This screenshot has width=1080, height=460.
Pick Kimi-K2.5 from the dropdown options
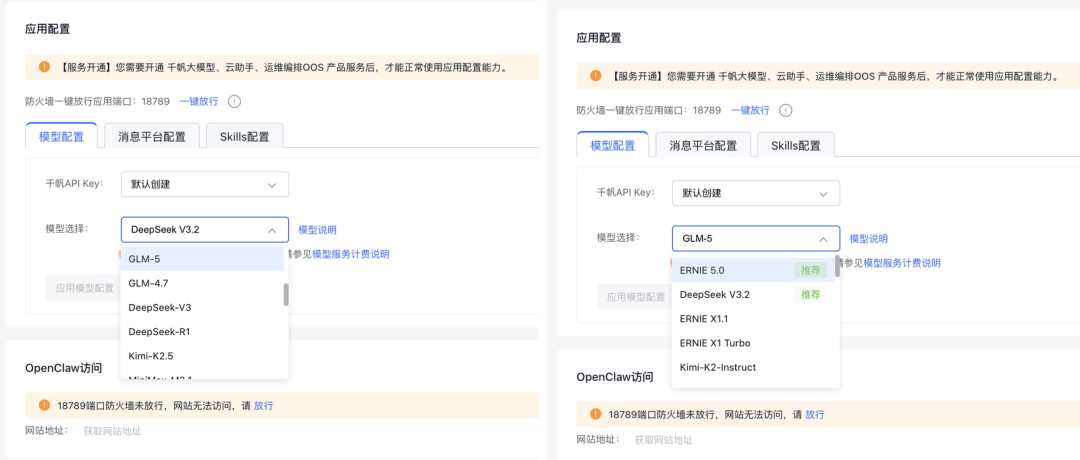151,355
